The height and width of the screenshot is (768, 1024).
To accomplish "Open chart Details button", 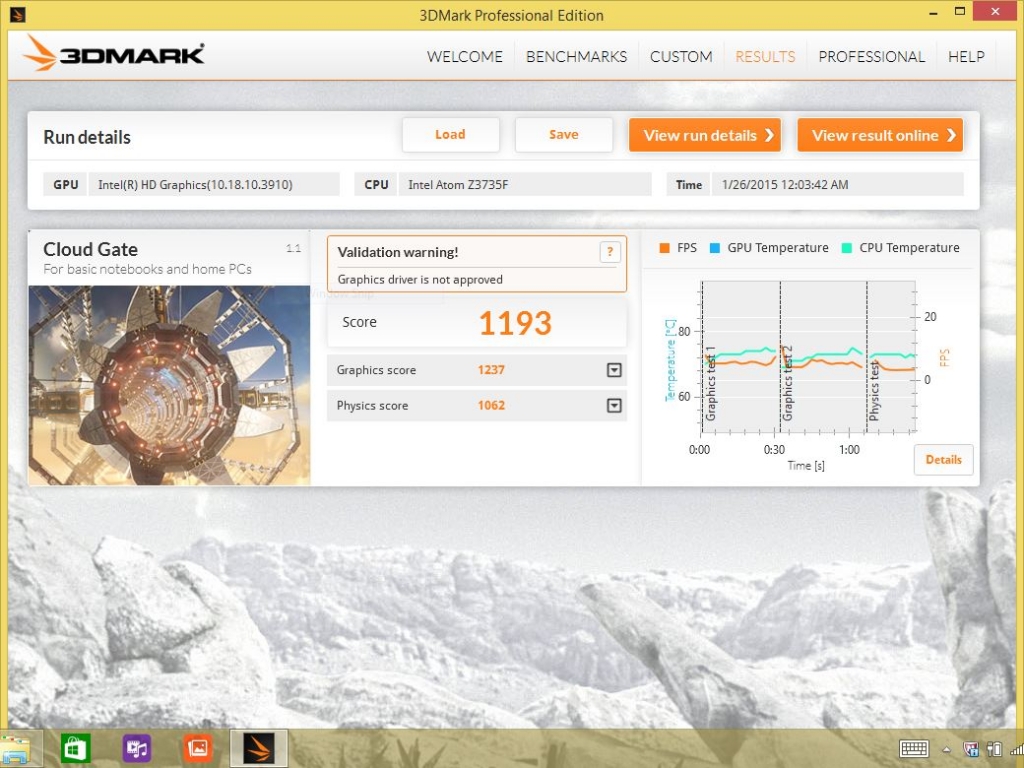I will [x=942, y=460].
